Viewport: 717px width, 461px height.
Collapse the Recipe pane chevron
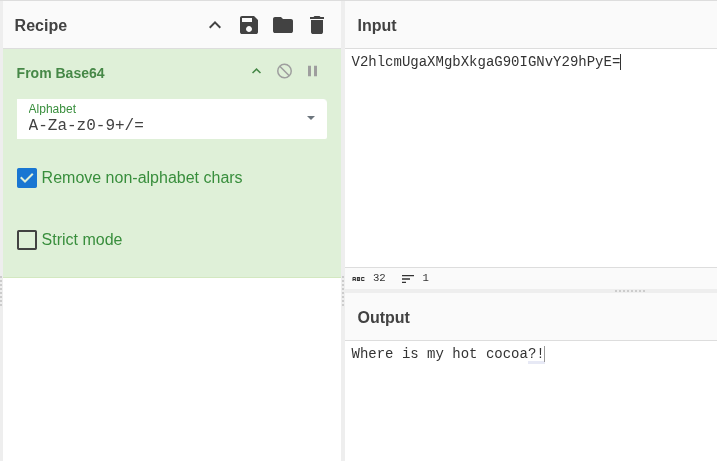click(x=215, y=25)
